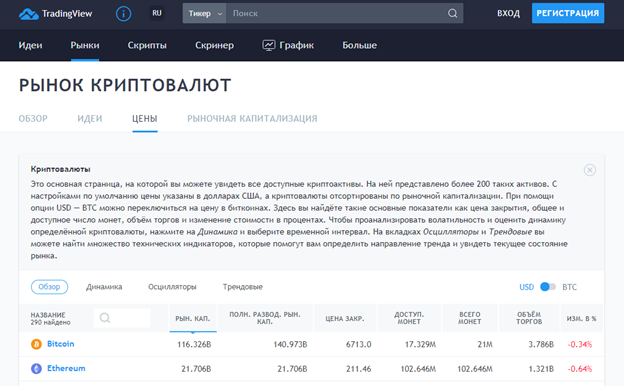Sort by ВСЕГО МОНЕТ column
Viewport: 624px width, 386px height.
tap(470, 318)
